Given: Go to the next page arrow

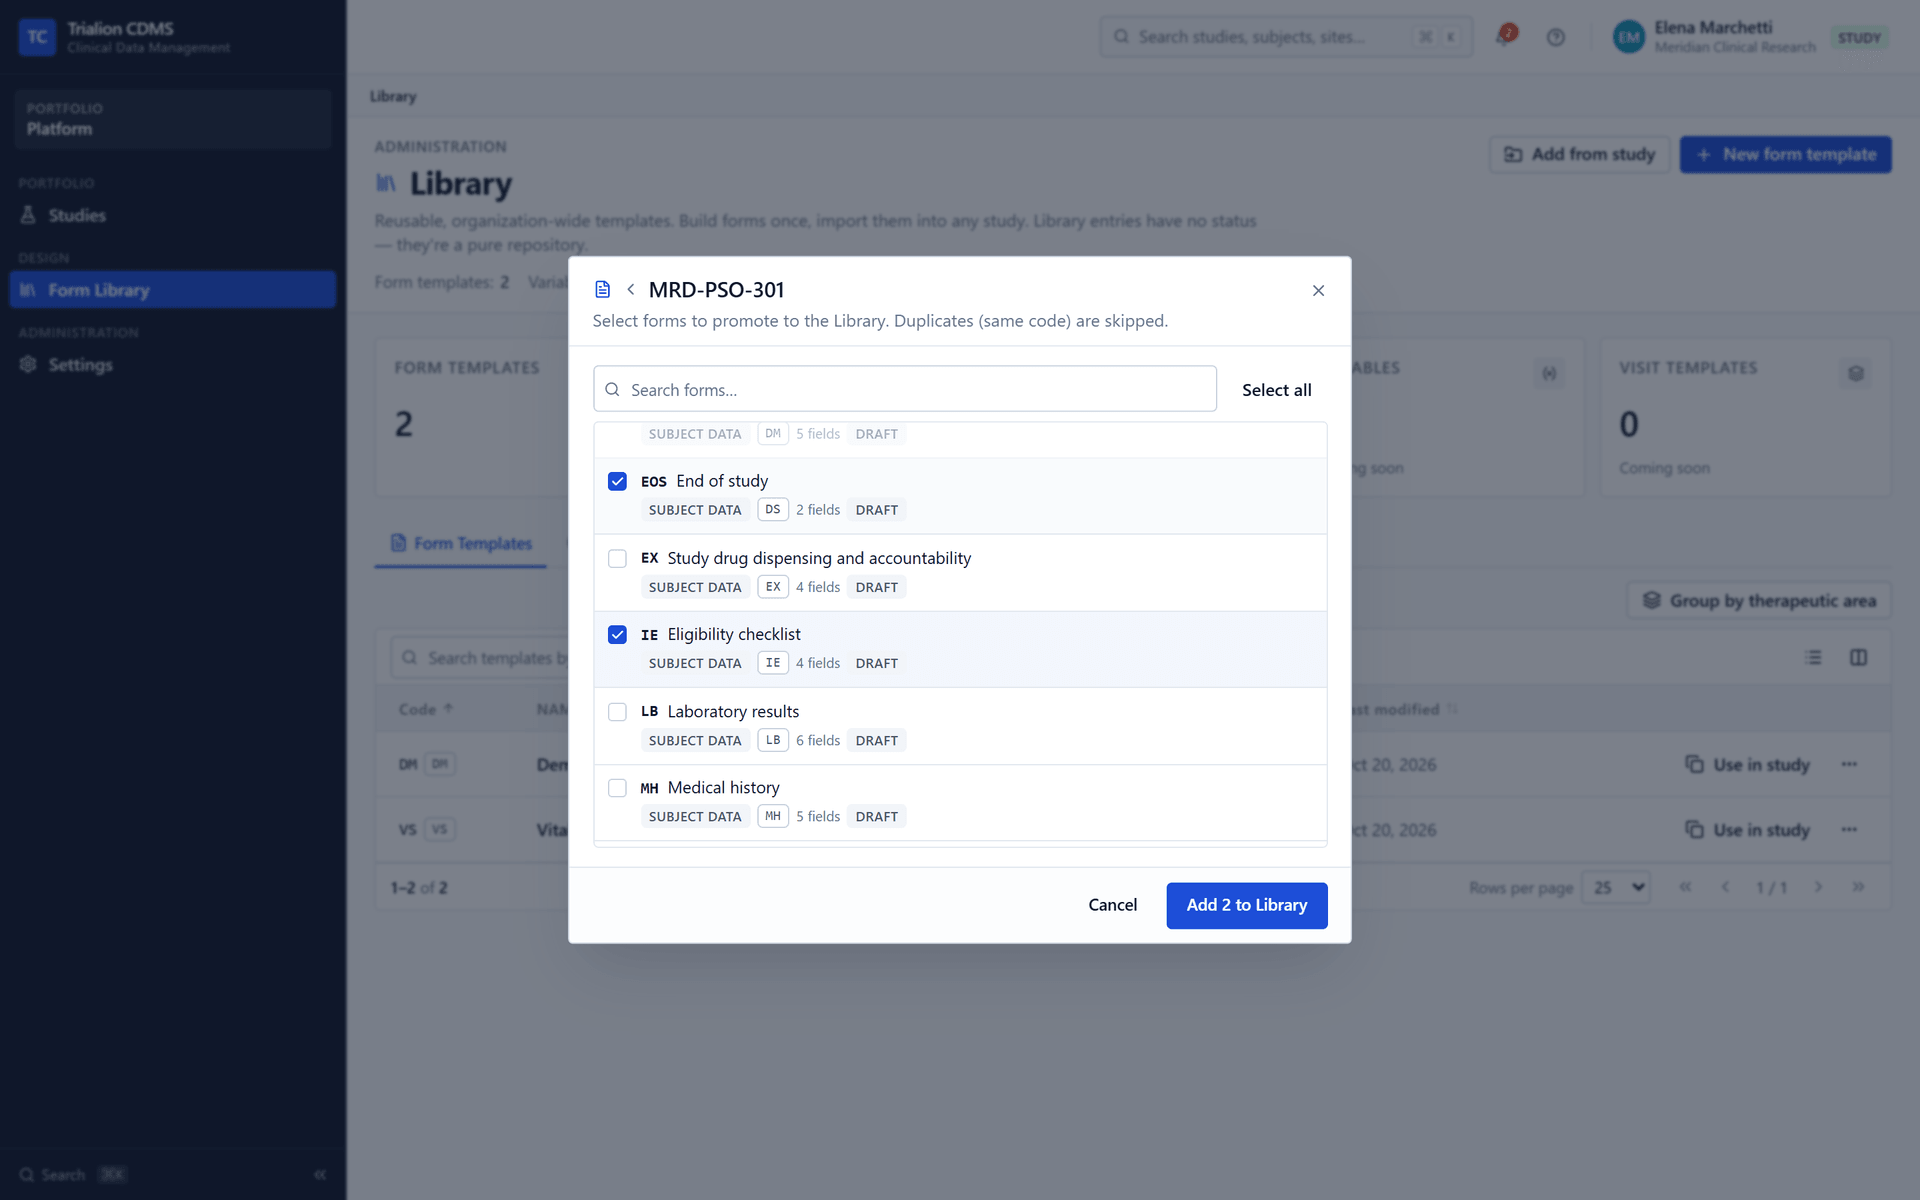Looking at the screenshot, I should (x=1818, y=887).
